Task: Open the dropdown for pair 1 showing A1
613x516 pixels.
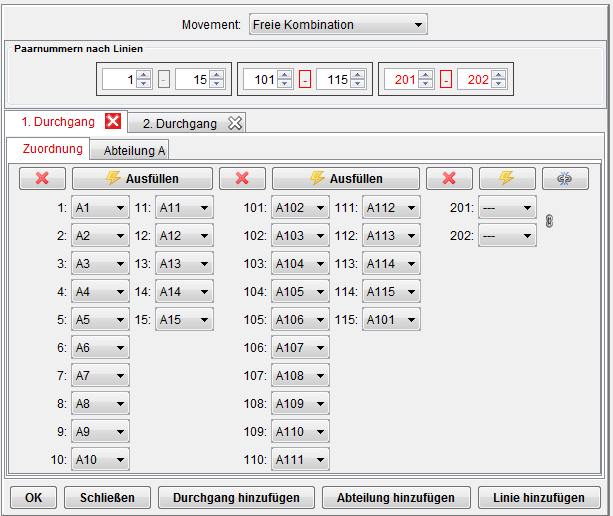Action: pos(100,208)
